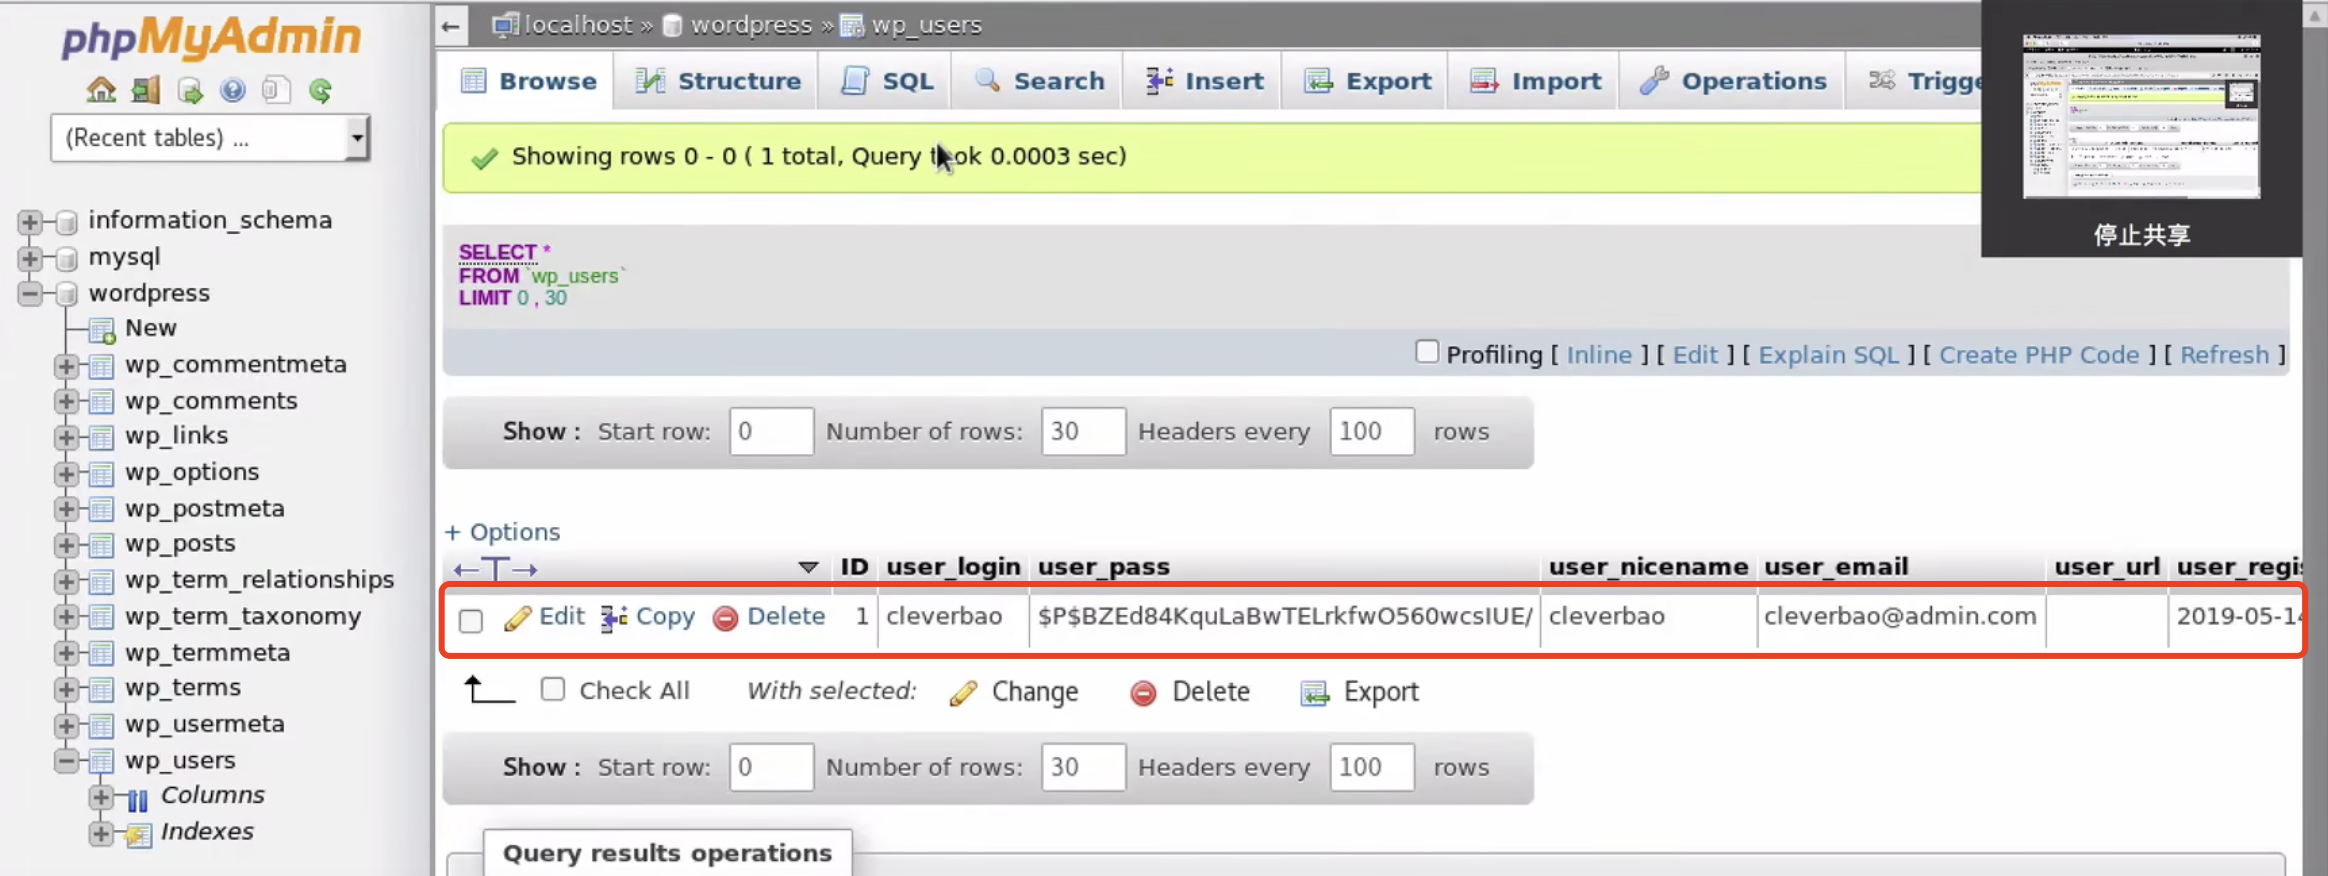
Task: Open the wp_term_taxonomy table in tree
Action: (x=243, y=617)
